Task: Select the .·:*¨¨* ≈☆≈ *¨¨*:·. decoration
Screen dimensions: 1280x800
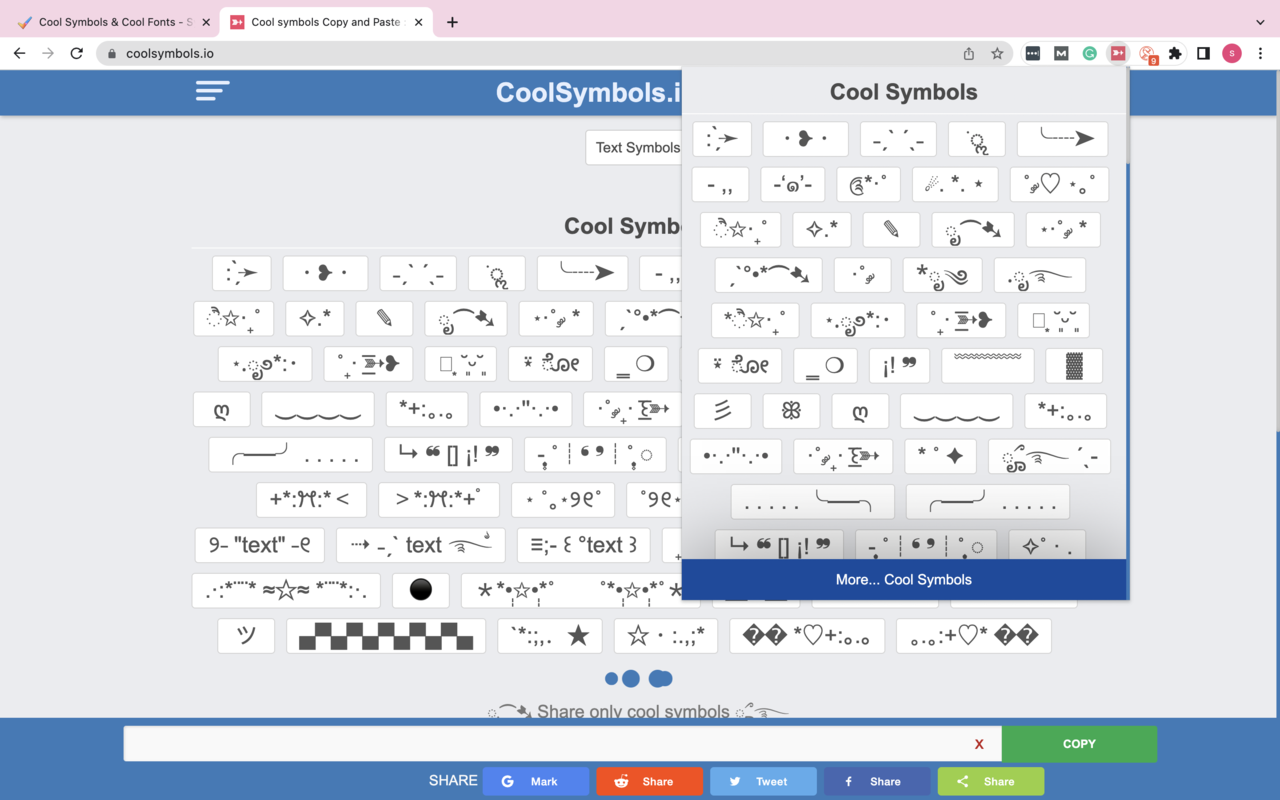Action: click(286, 590)
